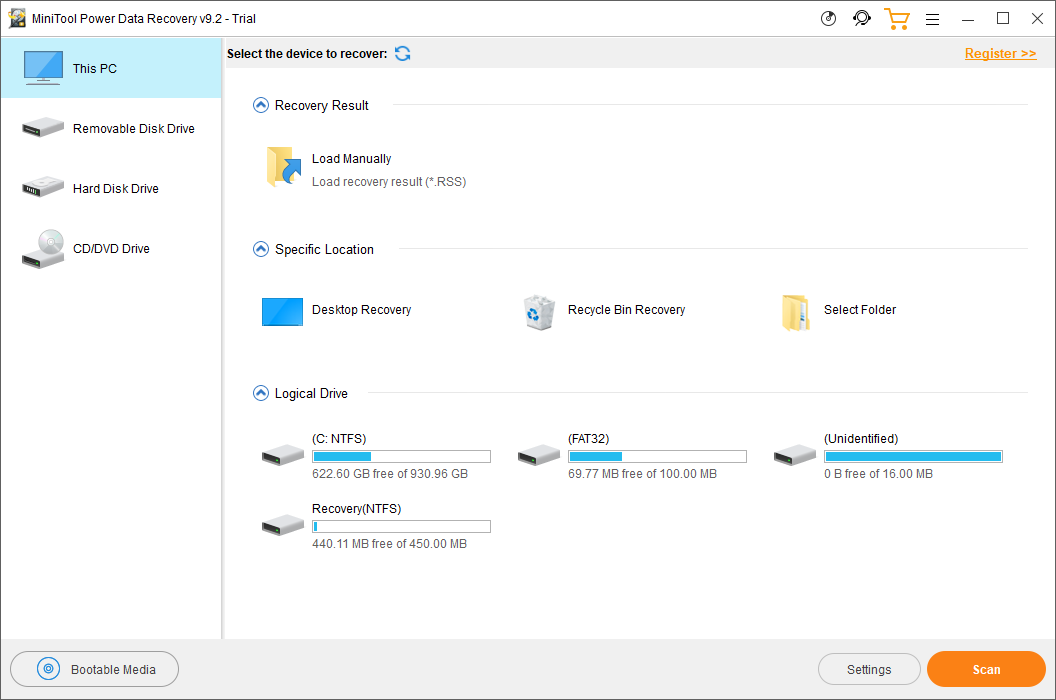
Task: Click 440.11 MB free of 450.00 MB text
Action: [x=389, y=544]
